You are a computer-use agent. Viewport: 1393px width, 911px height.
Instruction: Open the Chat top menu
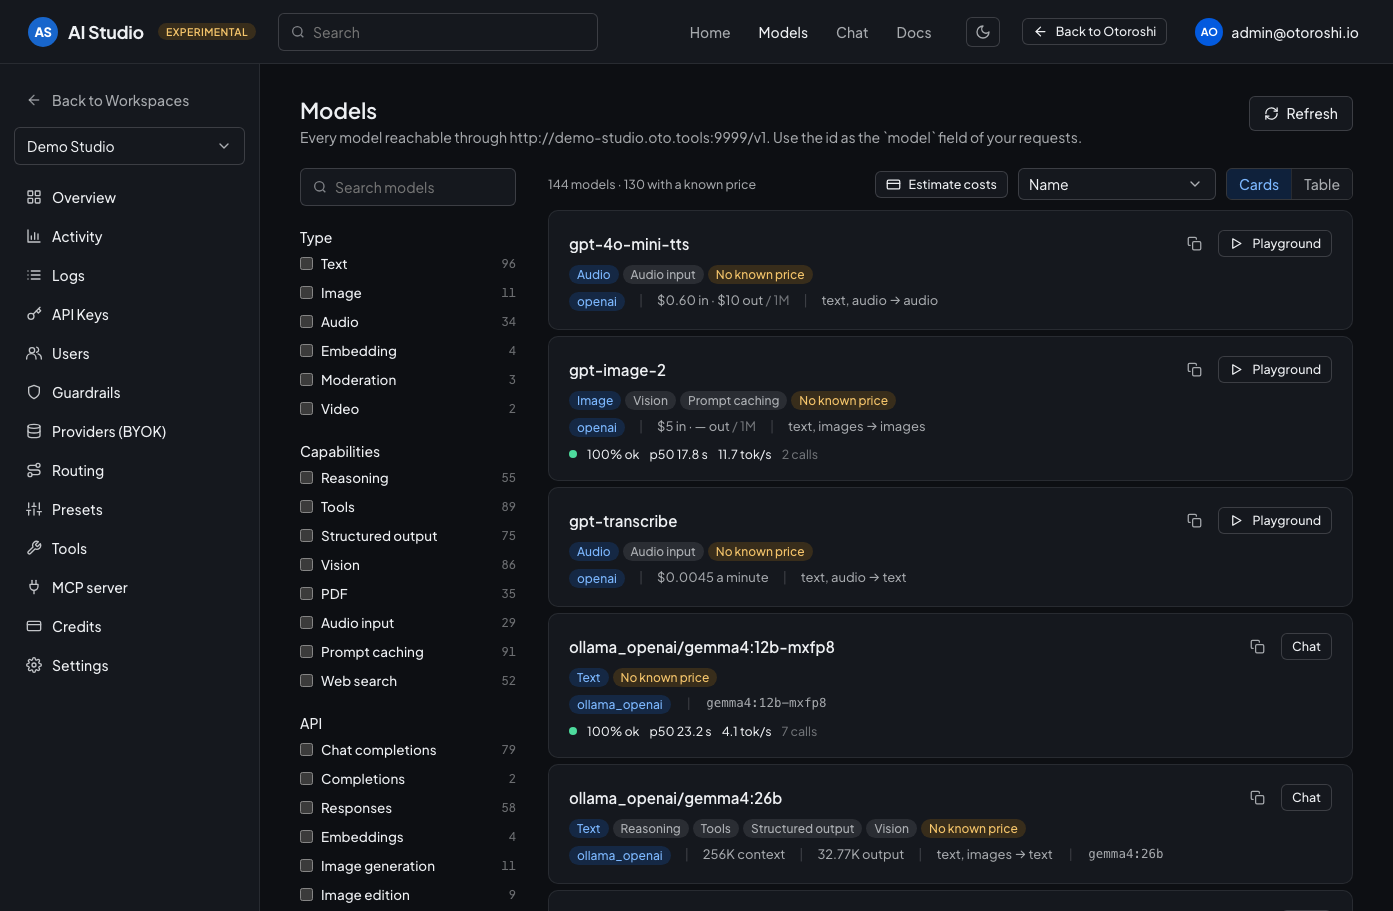852,33
